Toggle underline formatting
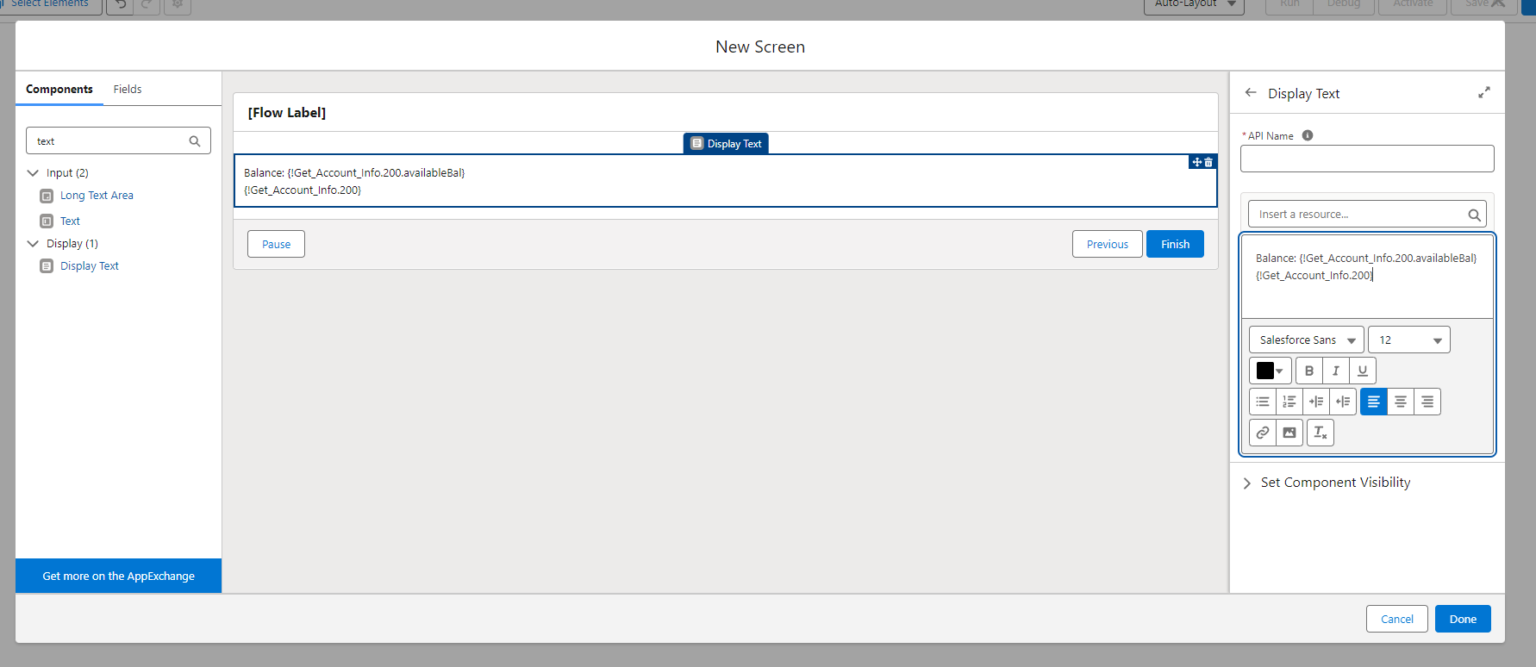The width and height of the screenshot is (1536, 667). click(1361, 370)
